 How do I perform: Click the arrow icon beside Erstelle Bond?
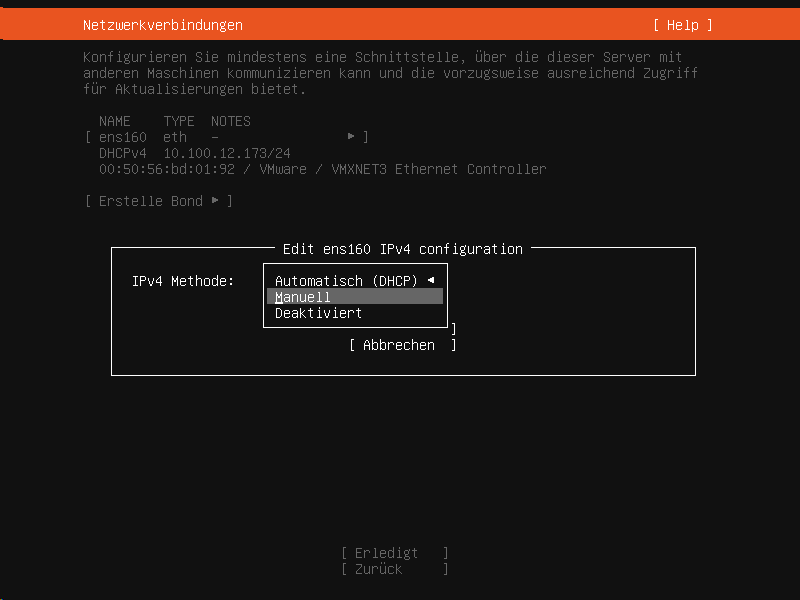(x=215, y=201)
